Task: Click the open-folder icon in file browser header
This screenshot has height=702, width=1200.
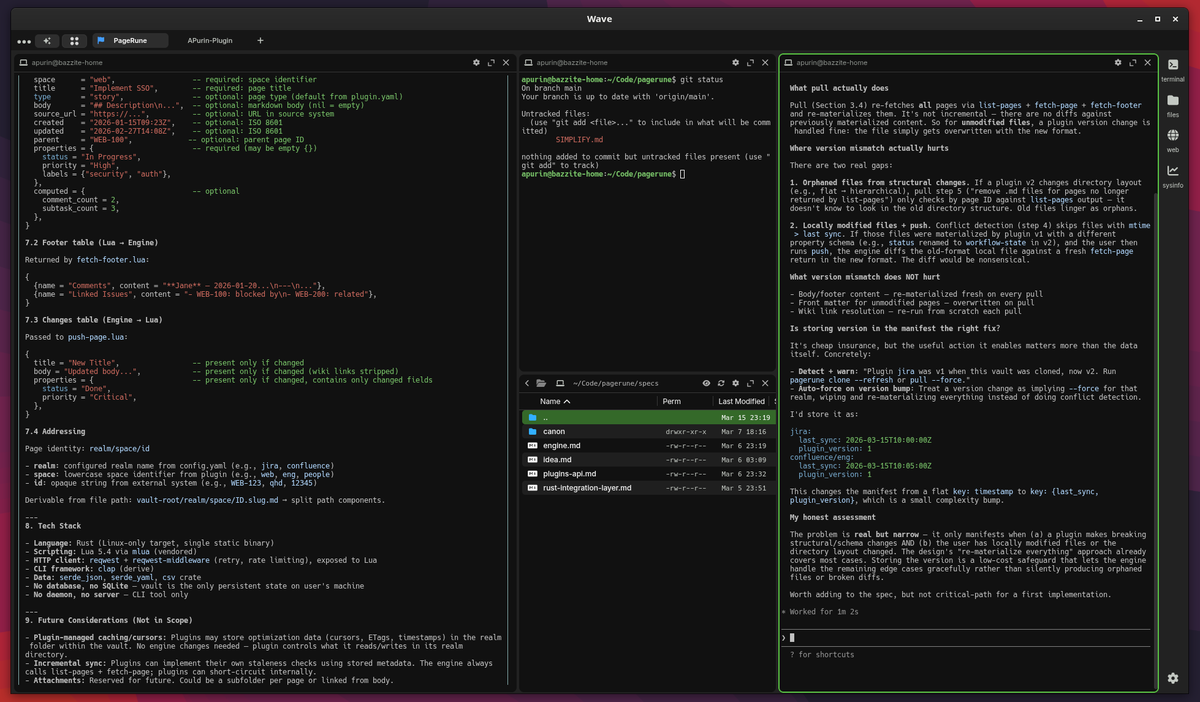Action: [x=541, y=383]
